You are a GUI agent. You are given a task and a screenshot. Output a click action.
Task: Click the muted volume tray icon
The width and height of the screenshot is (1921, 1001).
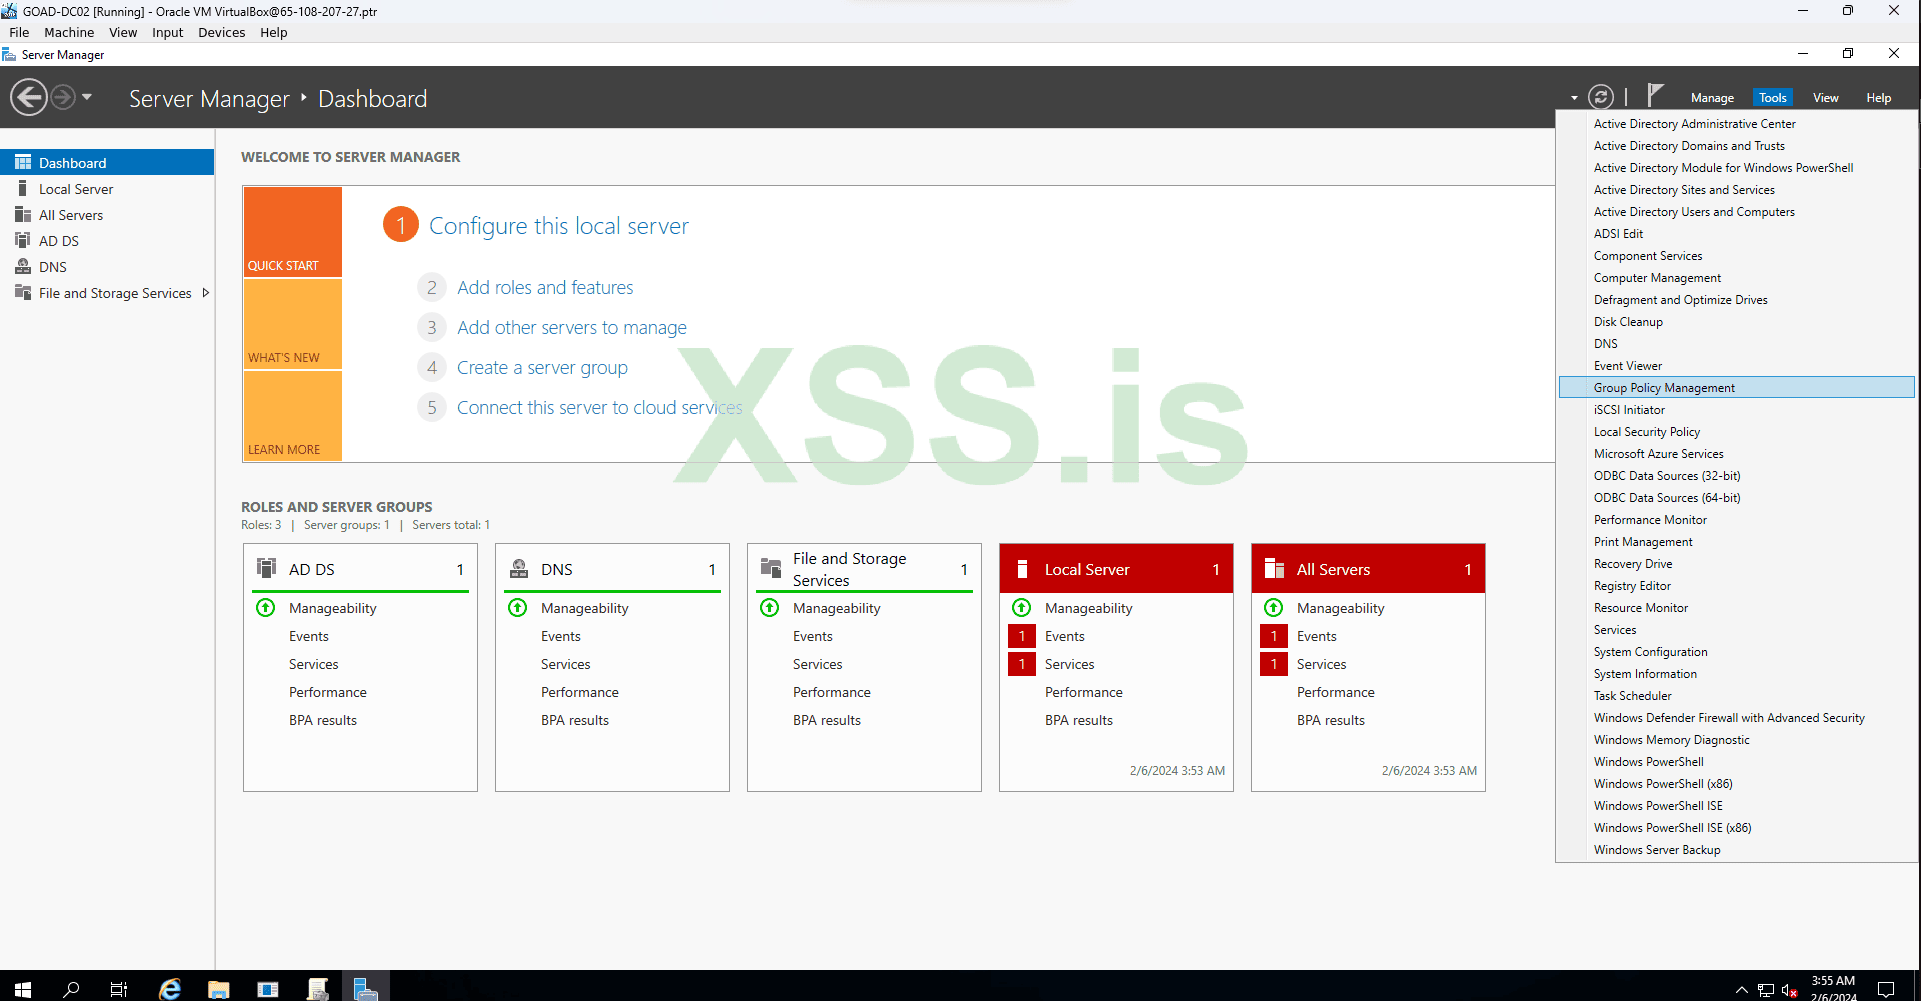(1789, 990)
